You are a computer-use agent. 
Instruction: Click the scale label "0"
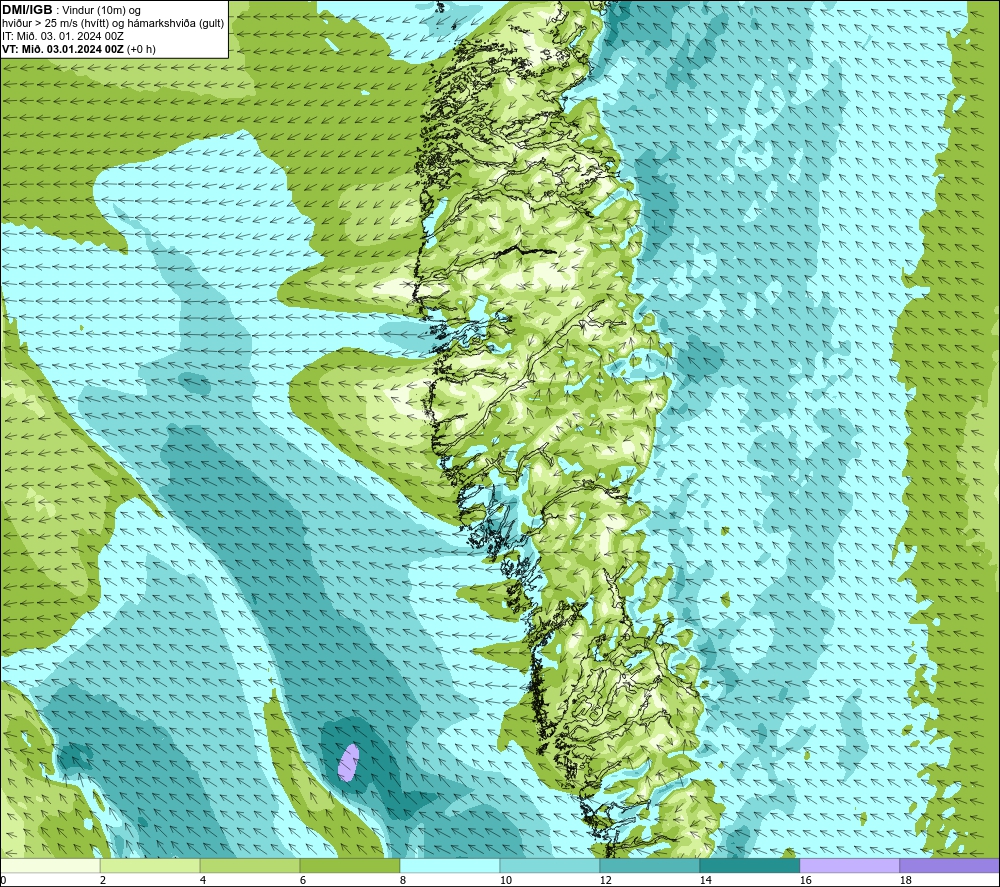coord(3,881)
